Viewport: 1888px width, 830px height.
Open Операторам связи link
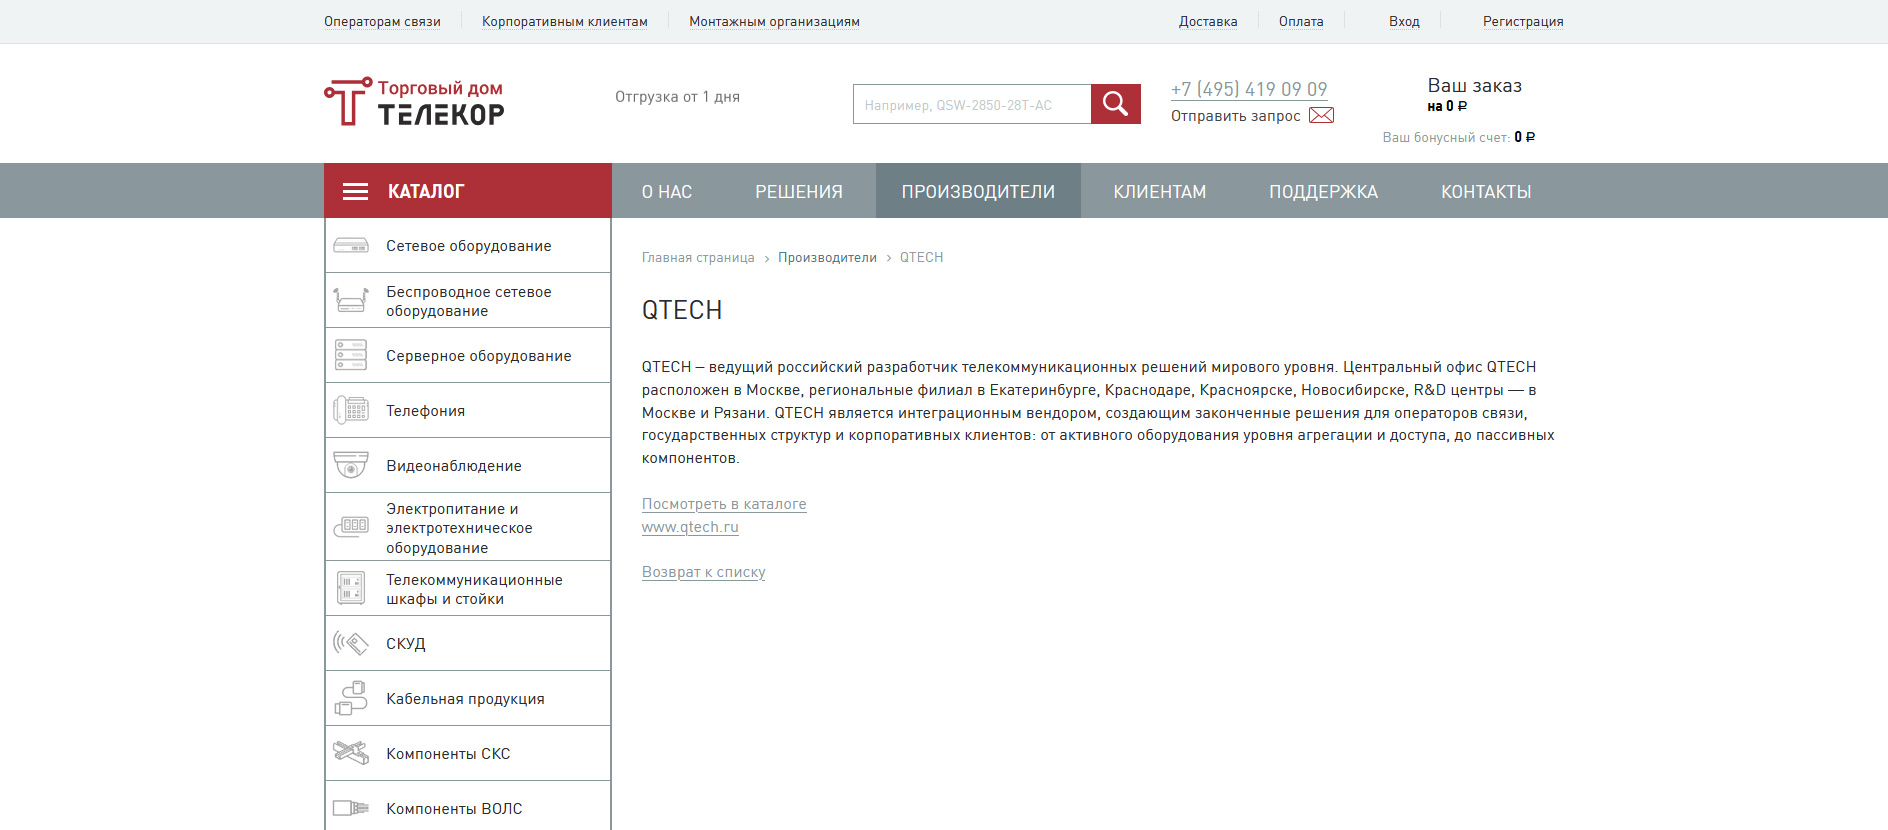(x=382, y=21)
